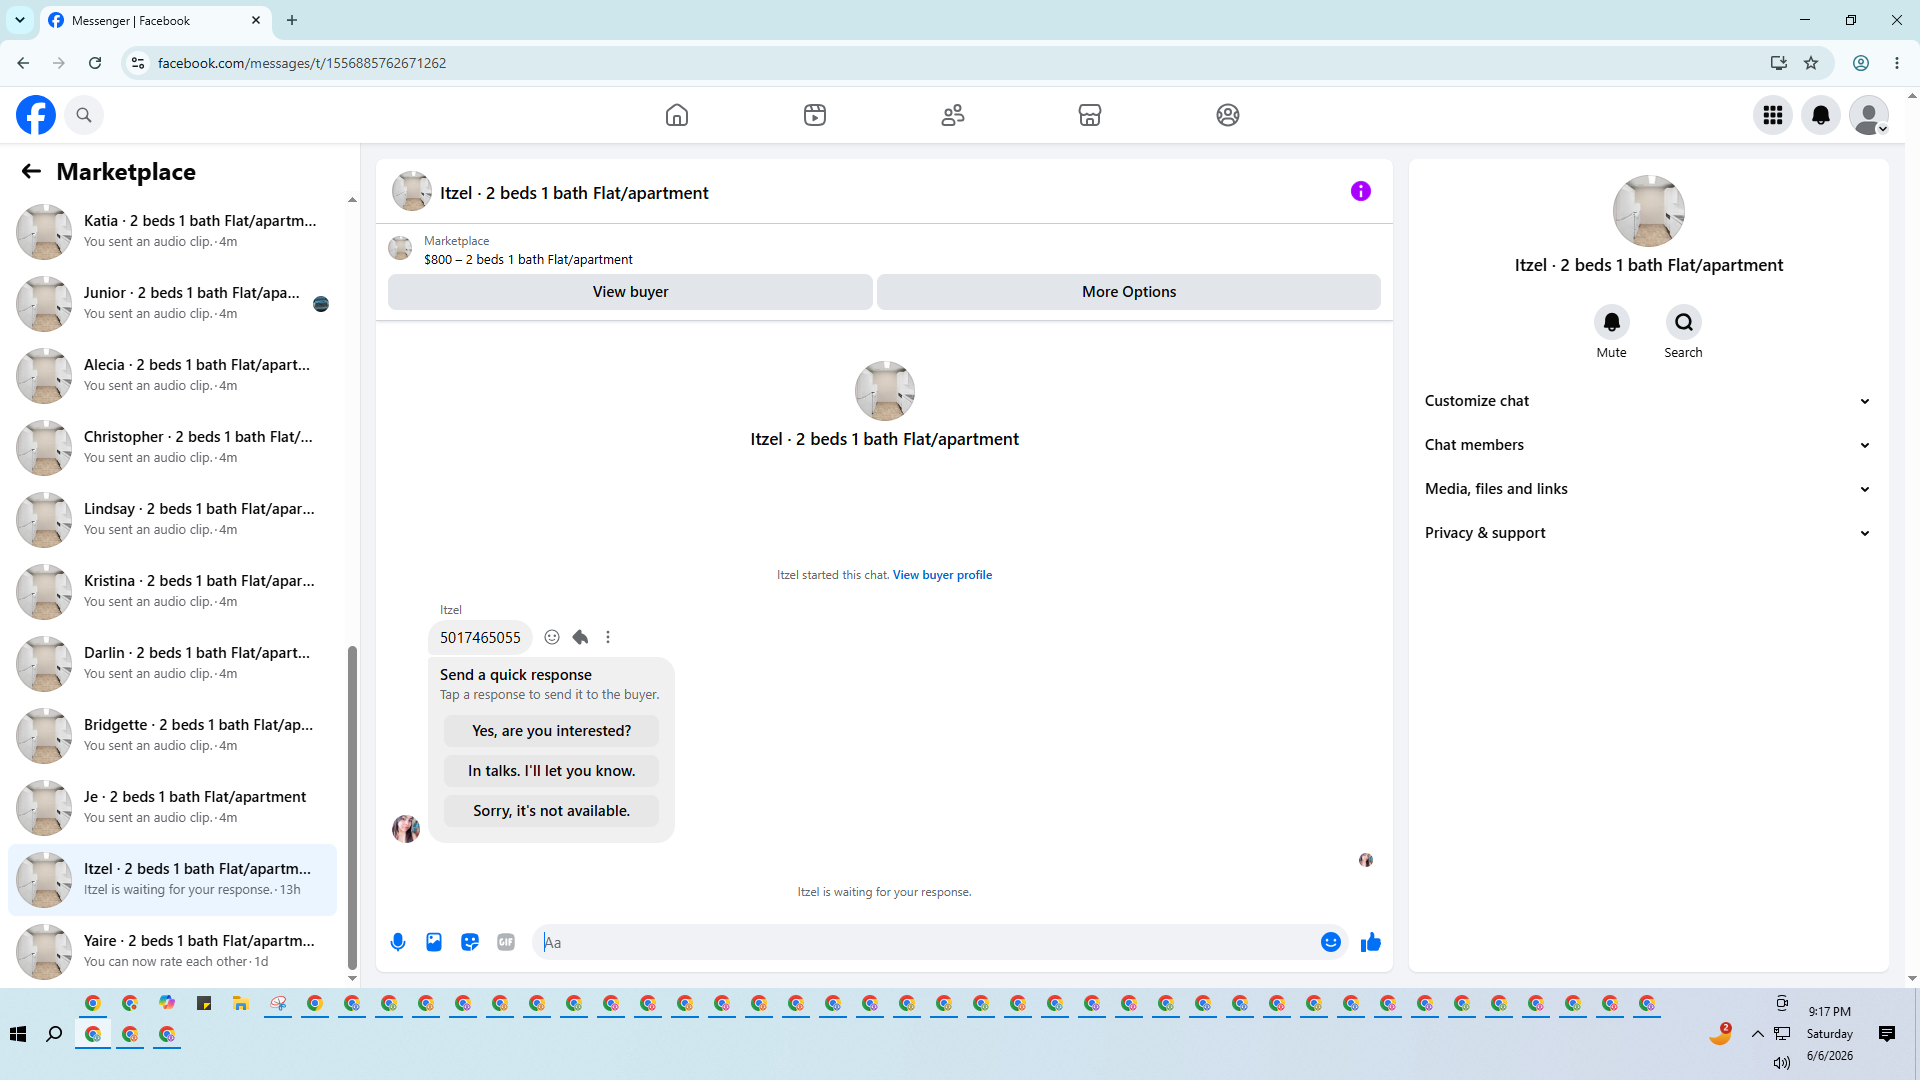Expand the Privacy & support section
This screenshot has width=1920, height=1080.
coord(1648,533)
